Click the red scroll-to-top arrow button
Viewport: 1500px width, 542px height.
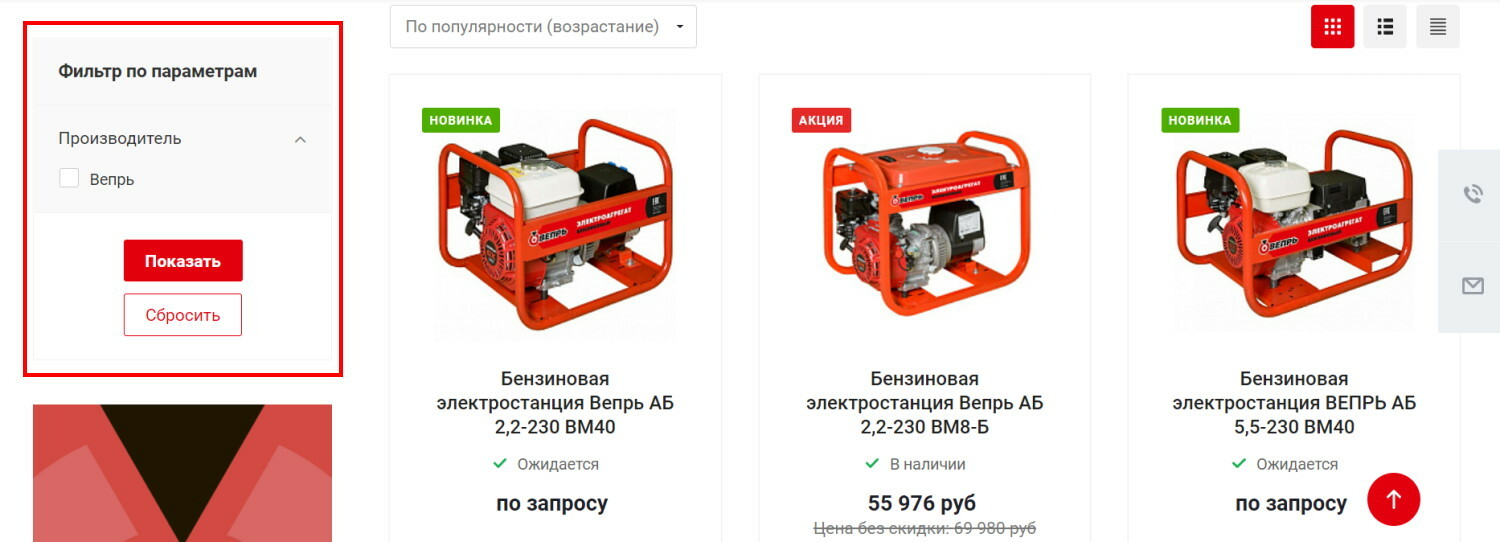[x=1394, y=499]
